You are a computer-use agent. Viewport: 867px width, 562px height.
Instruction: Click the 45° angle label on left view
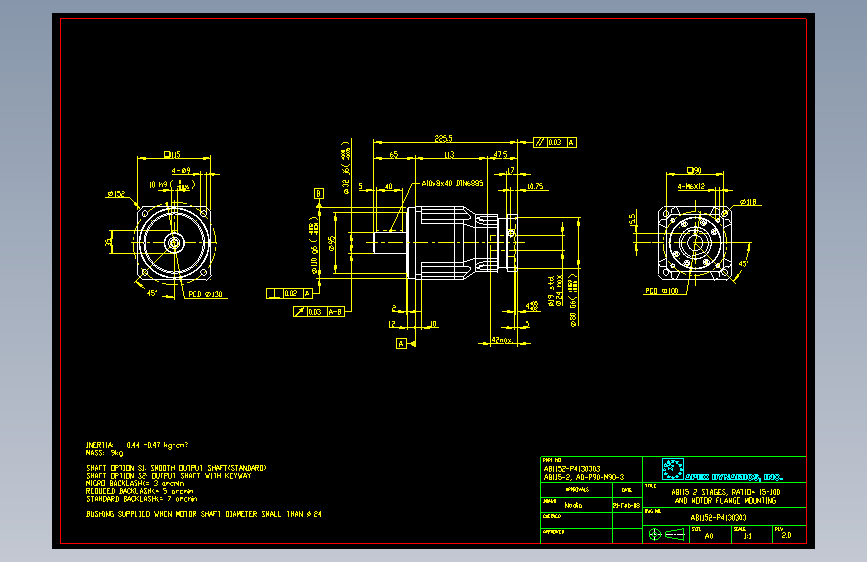[152, 293]
